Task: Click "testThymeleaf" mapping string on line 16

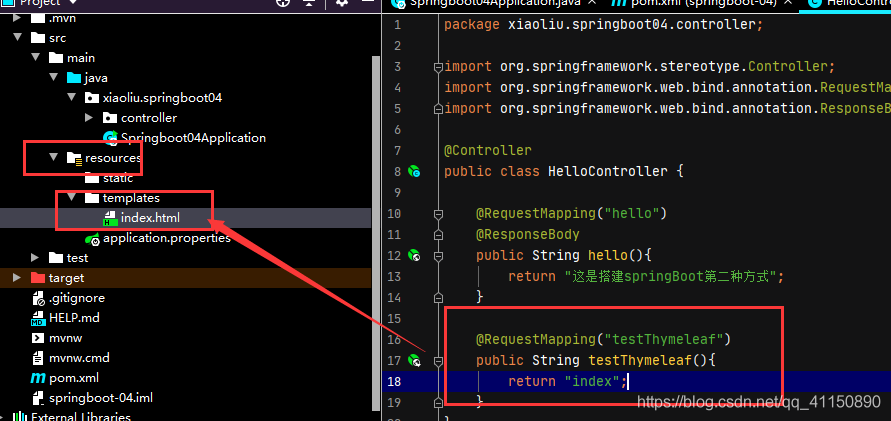Action: [x=664, y=339]
